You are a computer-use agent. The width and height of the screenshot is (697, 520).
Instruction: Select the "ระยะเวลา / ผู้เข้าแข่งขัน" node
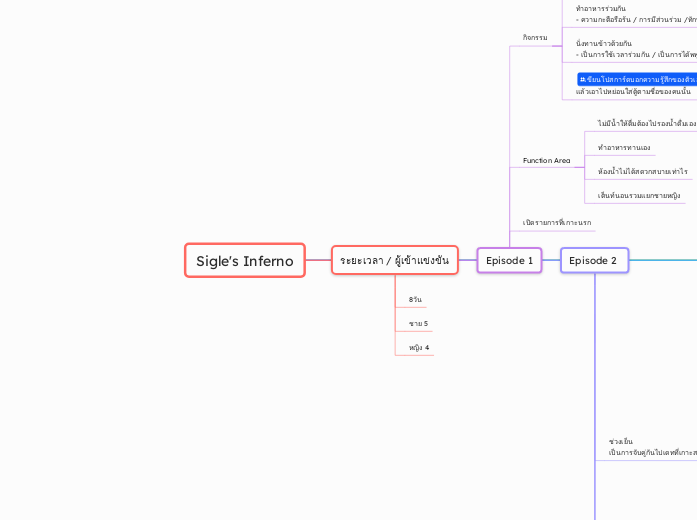[x=395, y=260]
